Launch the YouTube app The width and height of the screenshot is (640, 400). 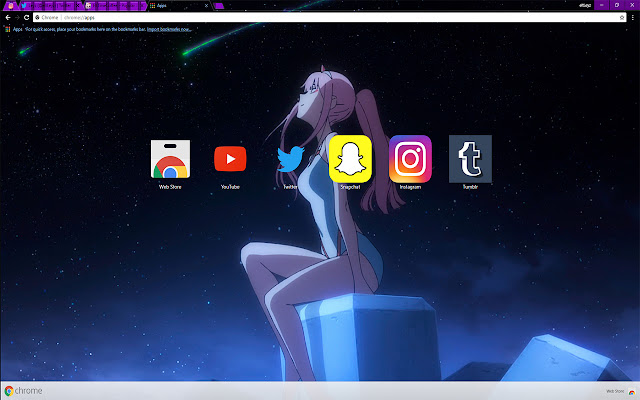click(230, 158)
